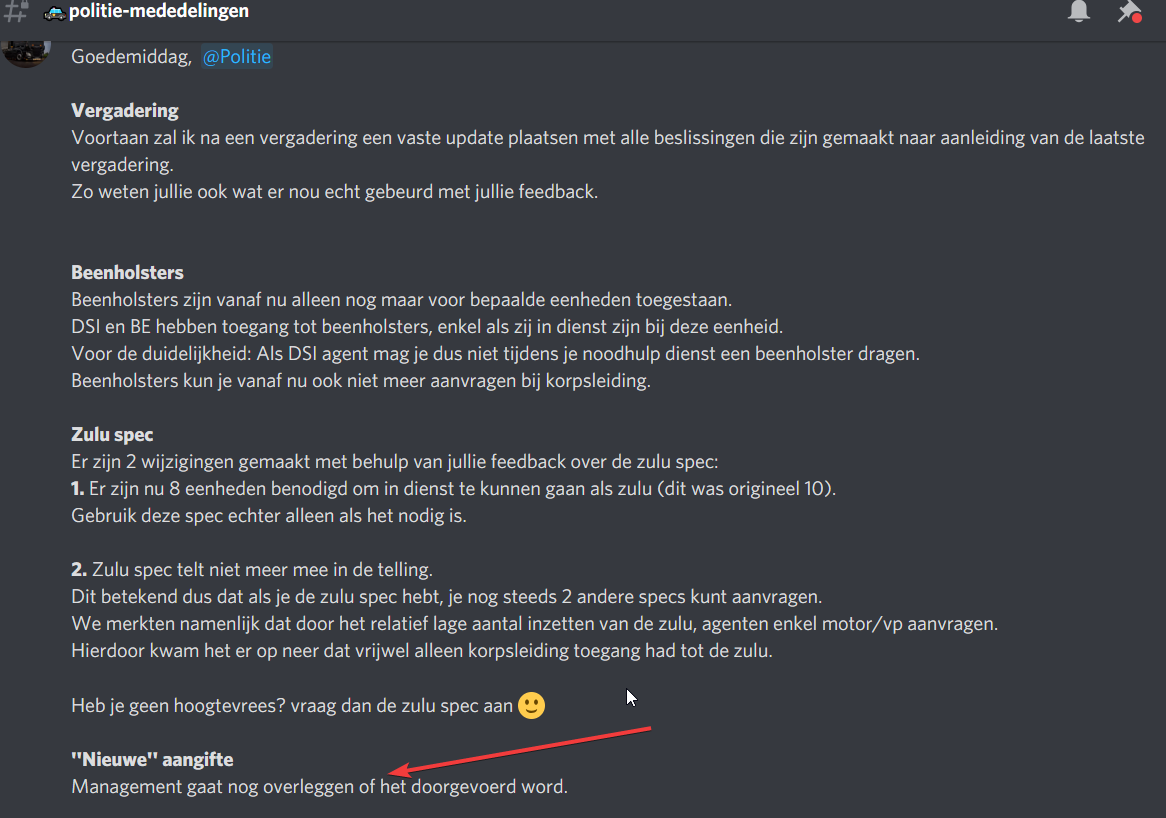Open notification settings bell icon
The width and height of the screenshot is (1166, 818).
coord(1079,11)
